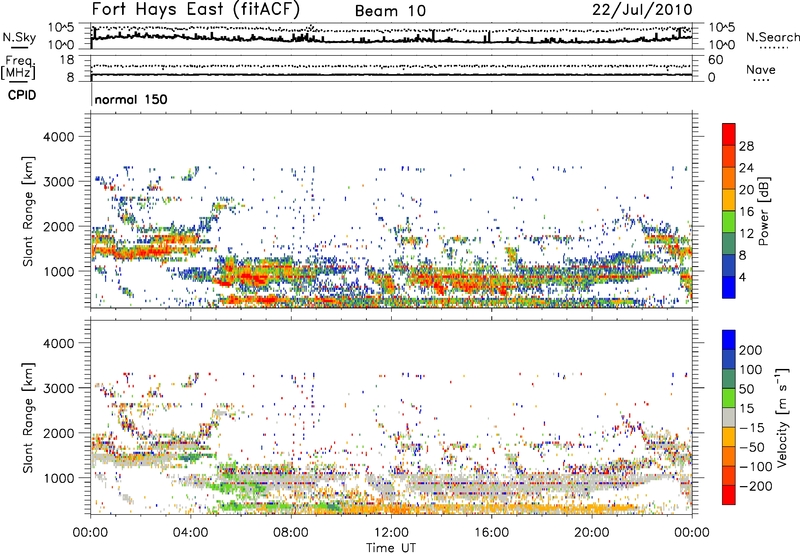Click the "28" power colorbar label
This screenshot has height=554, width=800.
[x=746, y=146]
